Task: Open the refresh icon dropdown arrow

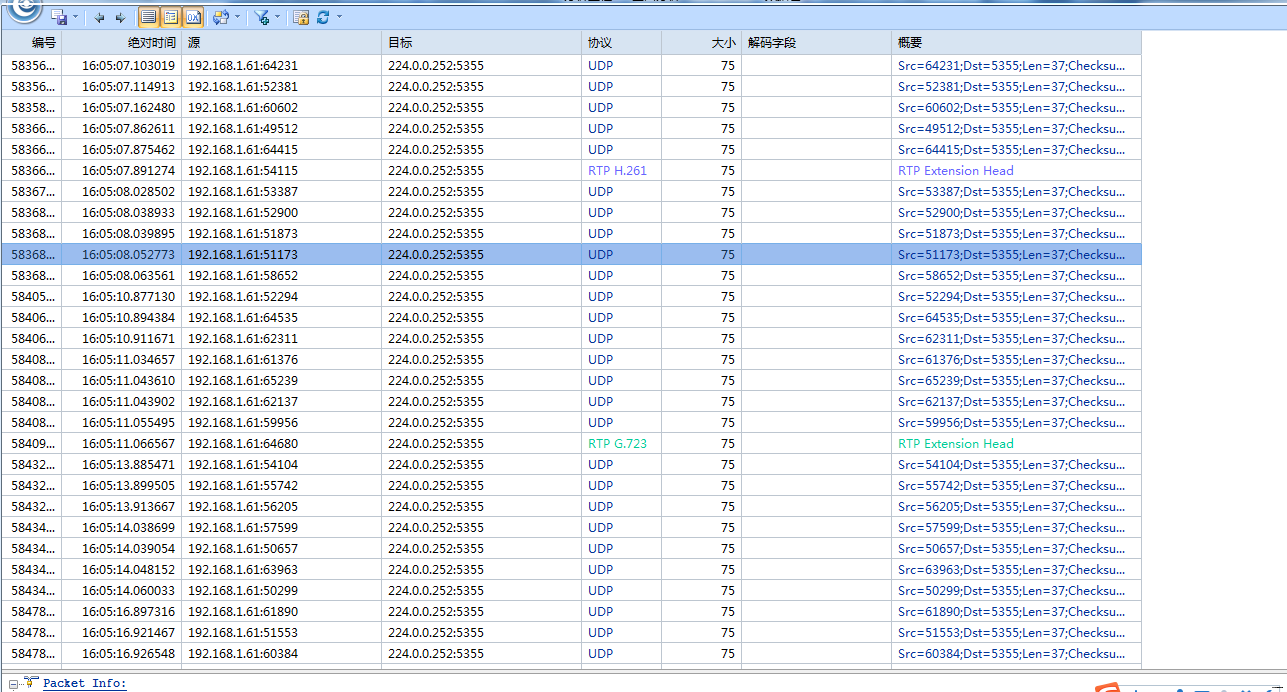Action: [x=339, y=17]
